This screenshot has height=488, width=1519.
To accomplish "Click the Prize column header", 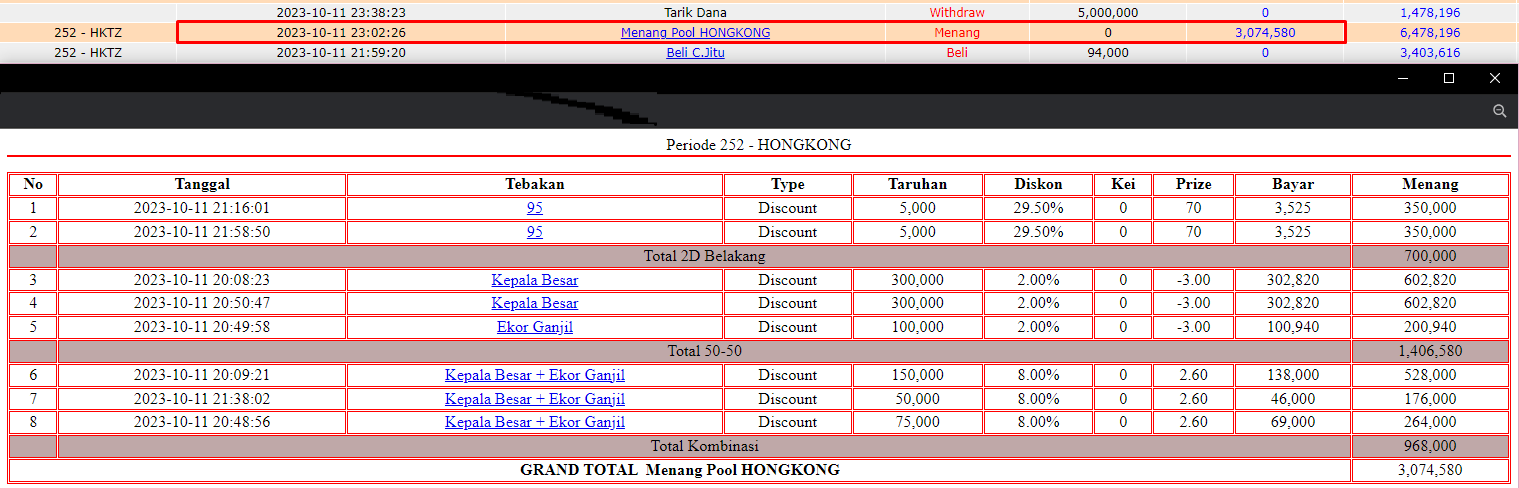I will click(1193, 184).
